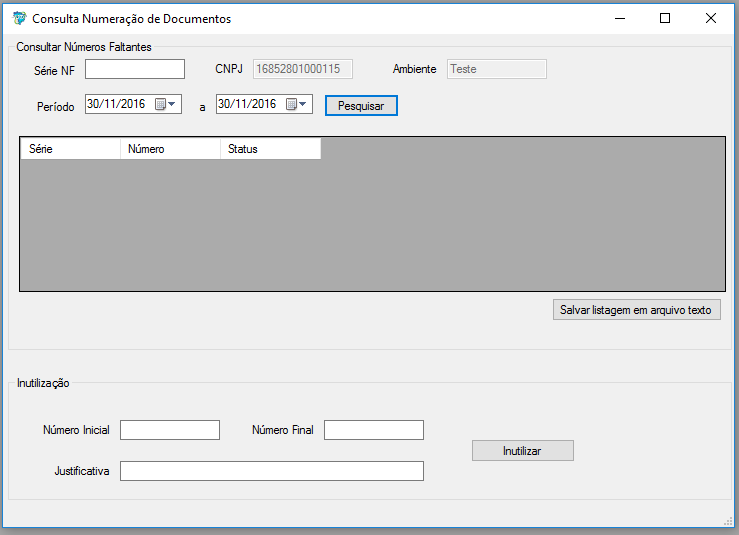The height and width of the screenshot is (535, 739).
Task: Click the Ambiente field showing Teste
Action: pyautogui.click(x=496, y=69)
